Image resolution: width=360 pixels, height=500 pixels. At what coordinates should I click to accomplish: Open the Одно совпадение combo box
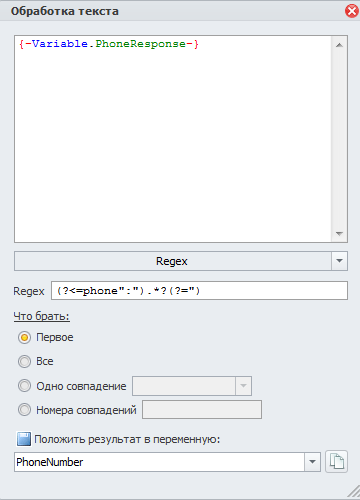tap(192, 386)
